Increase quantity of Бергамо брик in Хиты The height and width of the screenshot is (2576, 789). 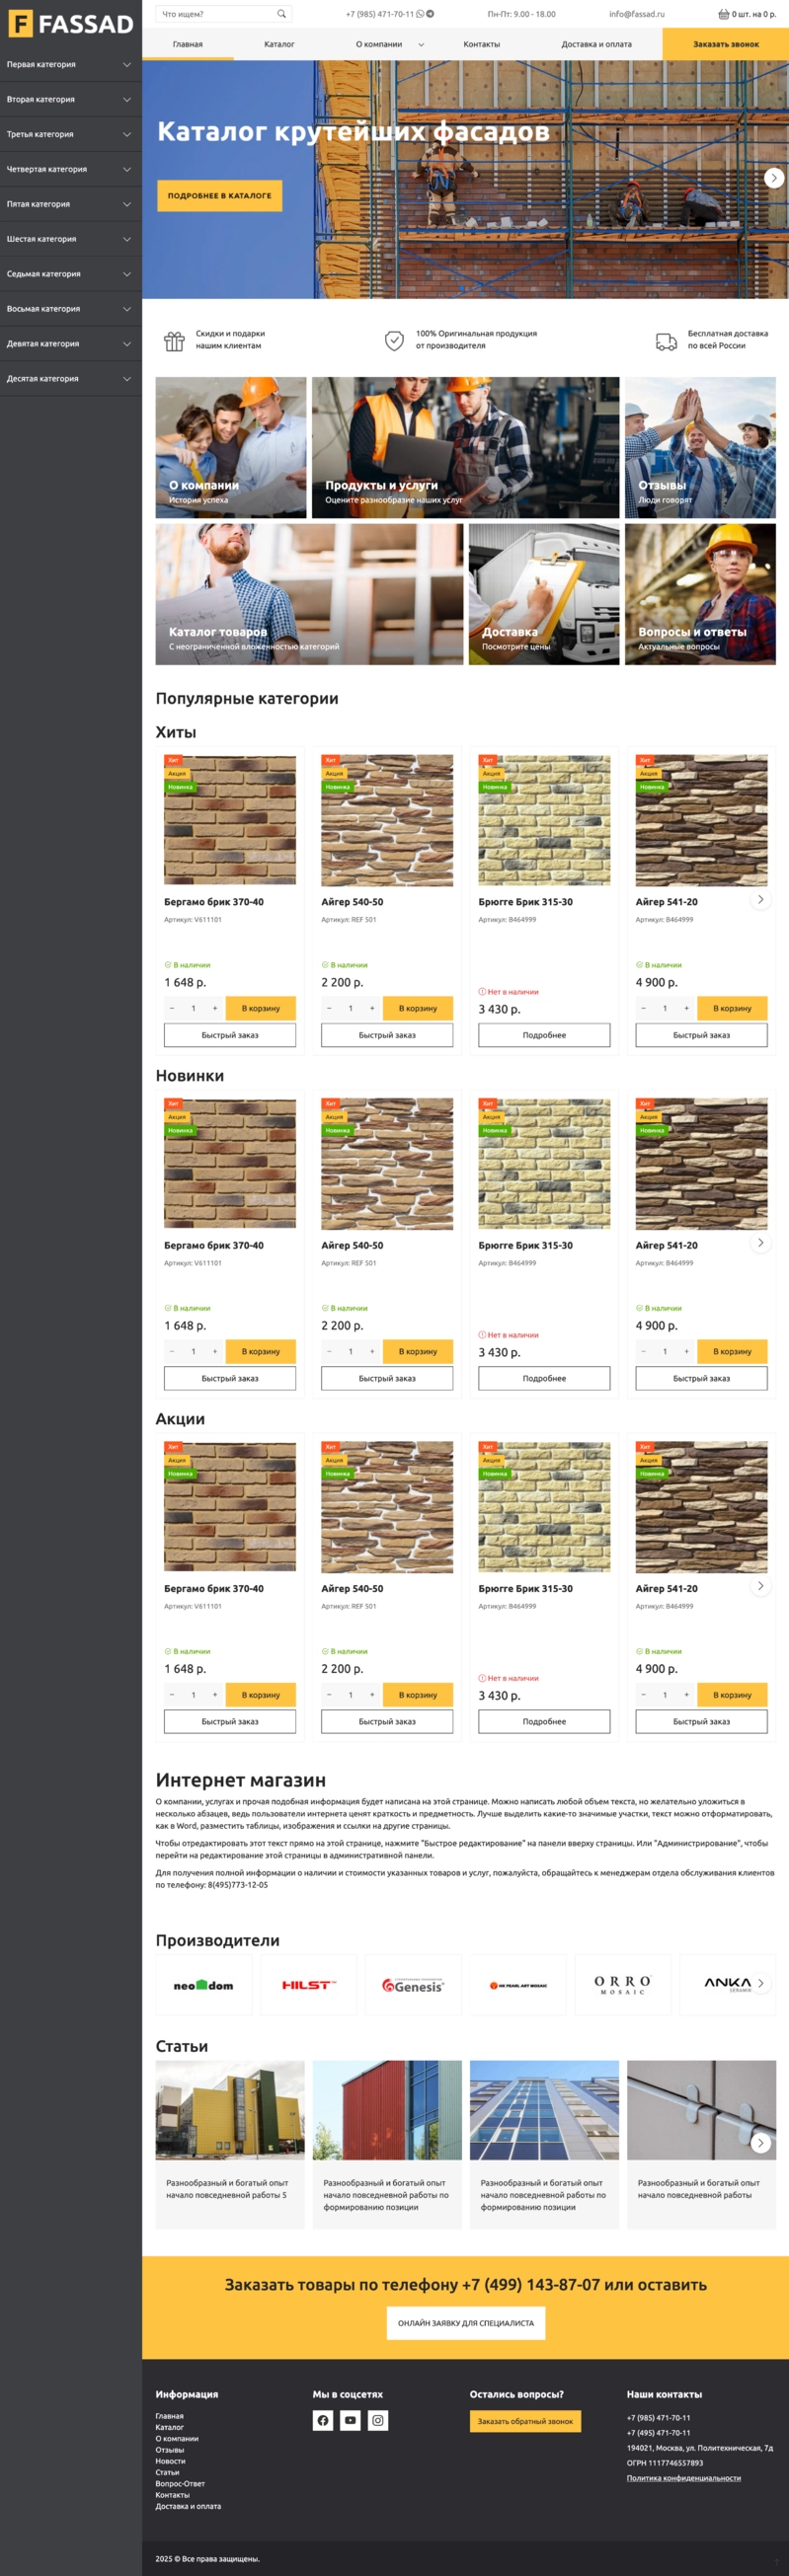(x=214, y=1008)
